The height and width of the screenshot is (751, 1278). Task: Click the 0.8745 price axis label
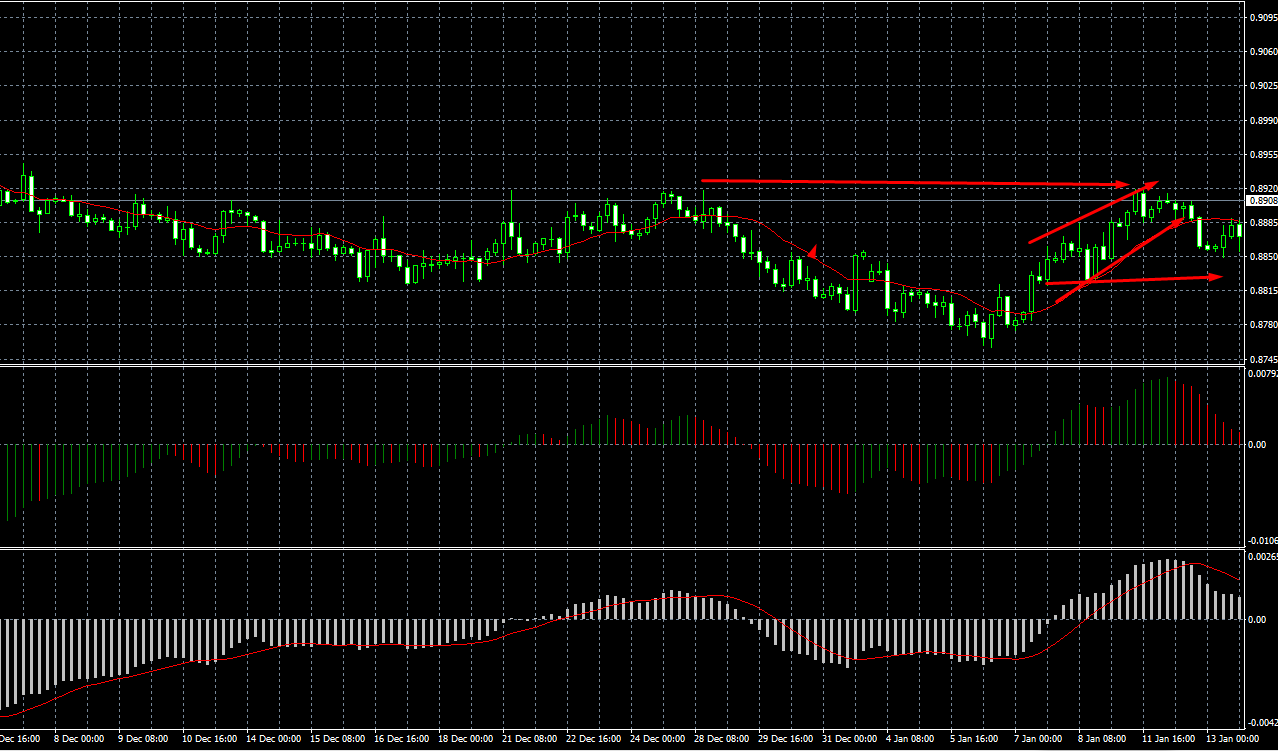(1262, 359)
